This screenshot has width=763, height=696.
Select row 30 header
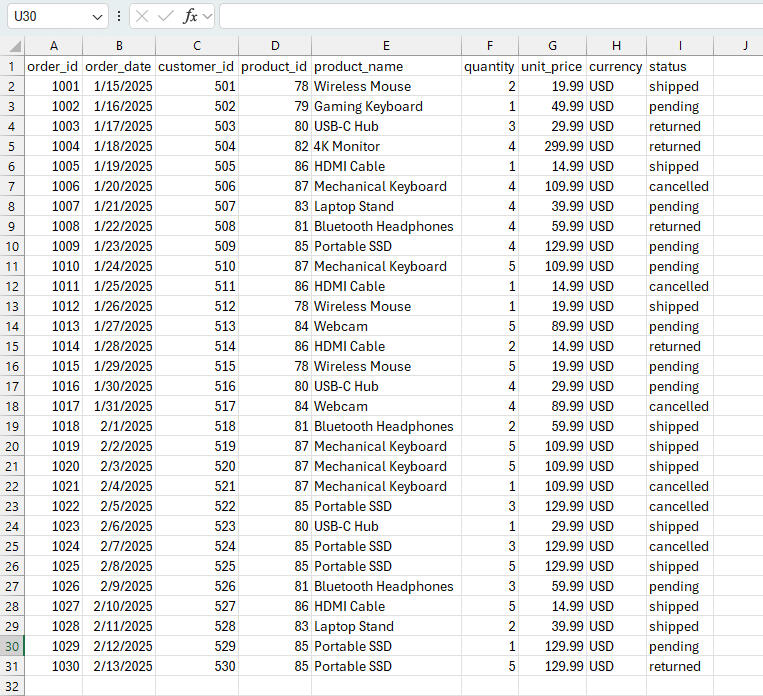click(12, 646)
